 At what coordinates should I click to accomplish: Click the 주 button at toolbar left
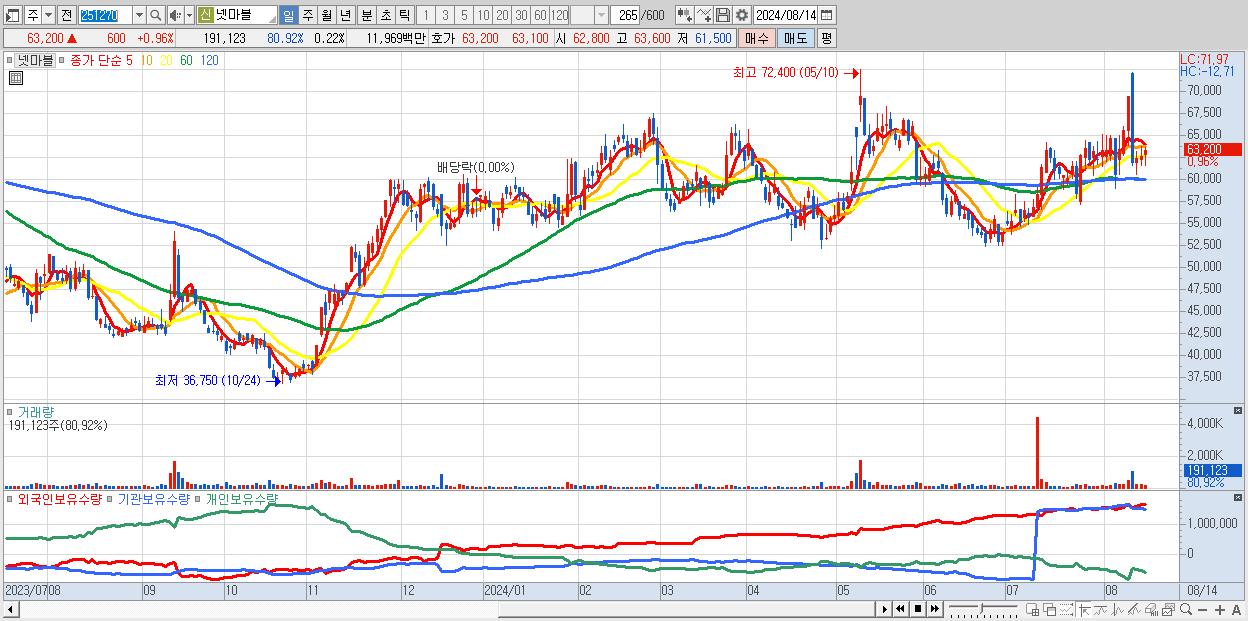tap(31, 15)
